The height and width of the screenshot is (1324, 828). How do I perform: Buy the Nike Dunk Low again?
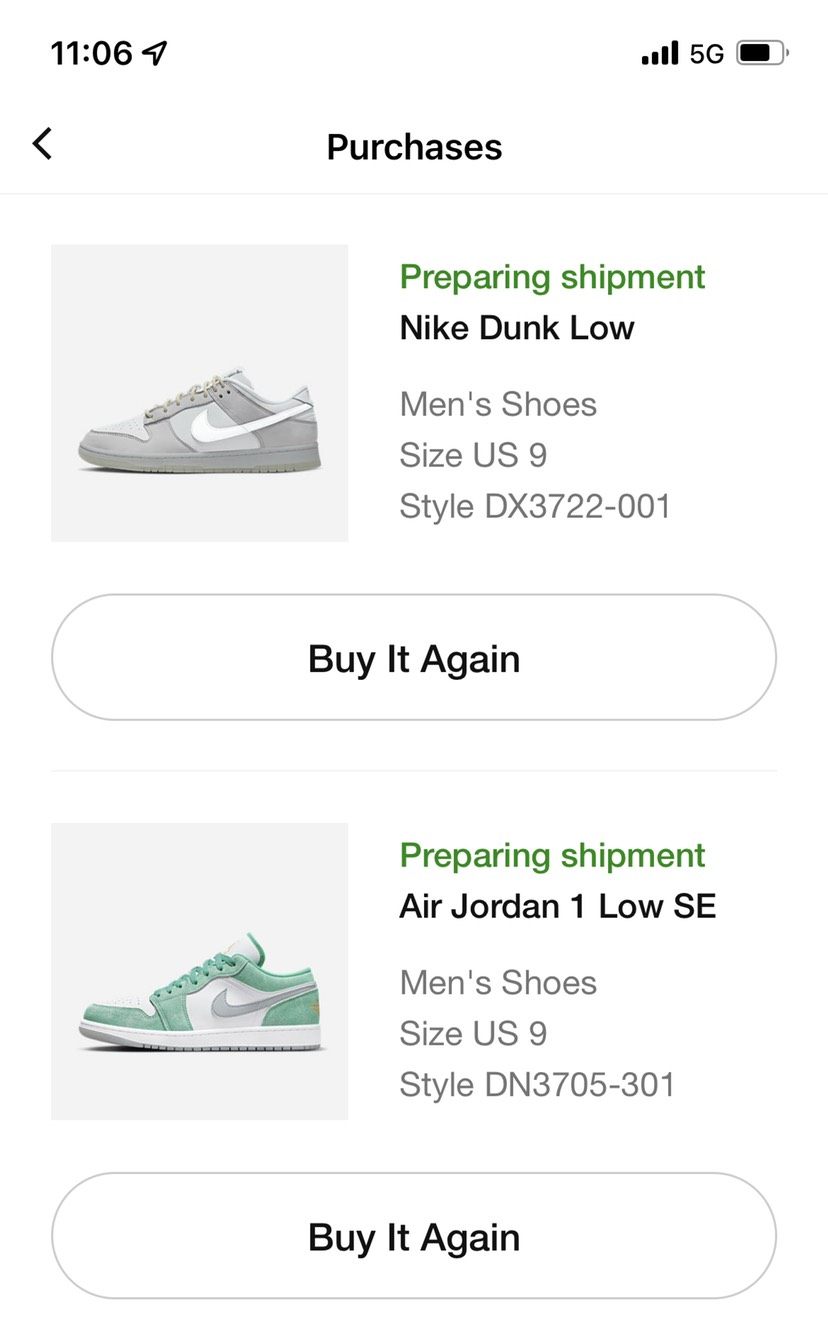tap(414, 658)
